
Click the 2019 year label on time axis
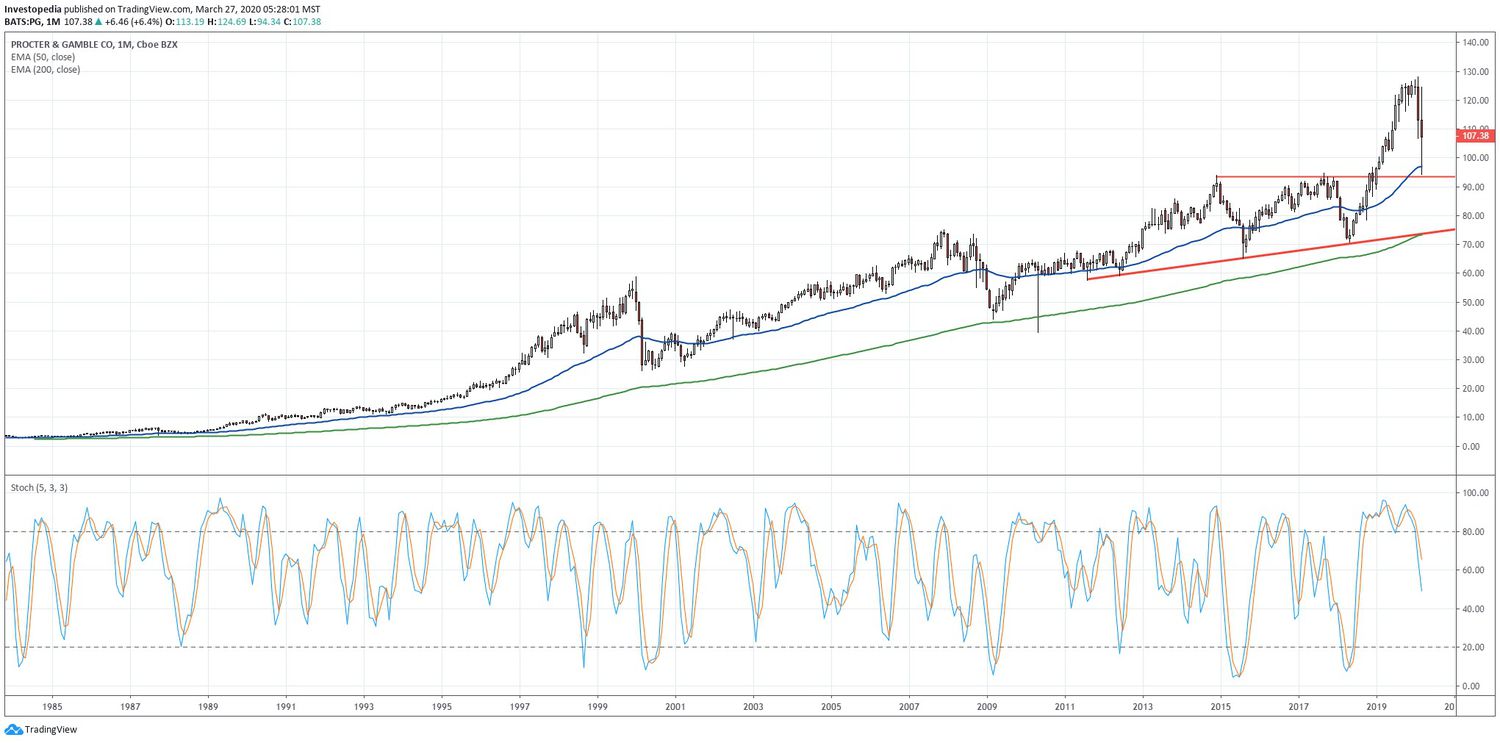[x=1377, y=707]
